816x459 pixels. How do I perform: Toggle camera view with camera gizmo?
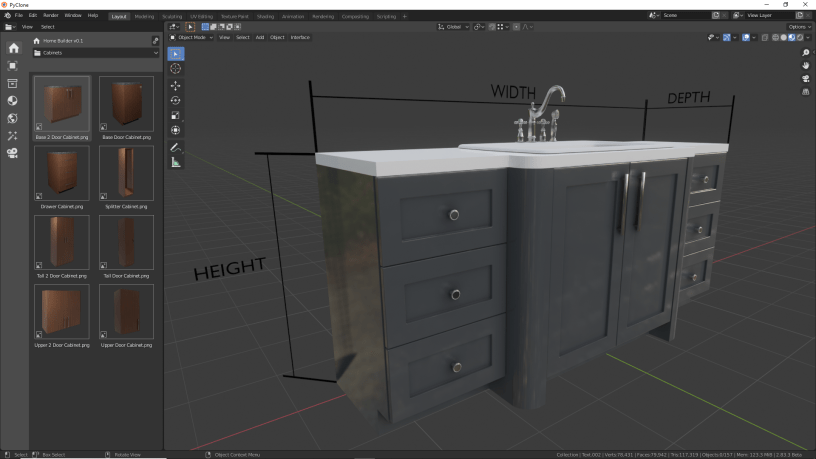(806, 78)
